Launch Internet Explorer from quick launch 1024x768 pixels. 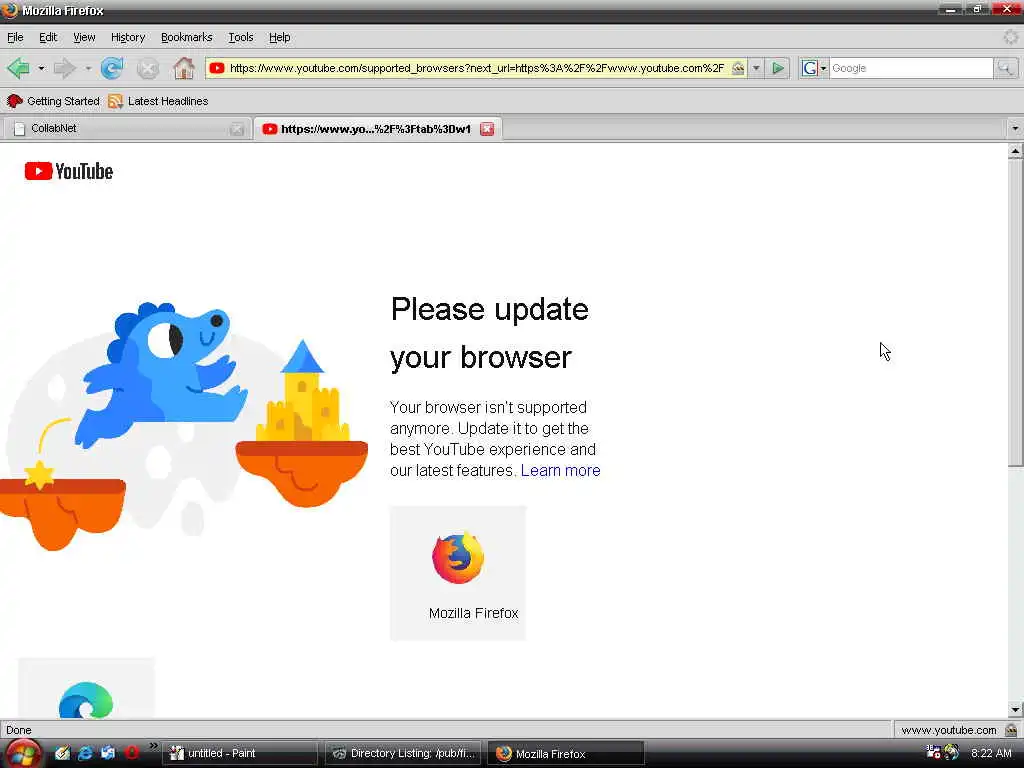(x=85, y=753)
